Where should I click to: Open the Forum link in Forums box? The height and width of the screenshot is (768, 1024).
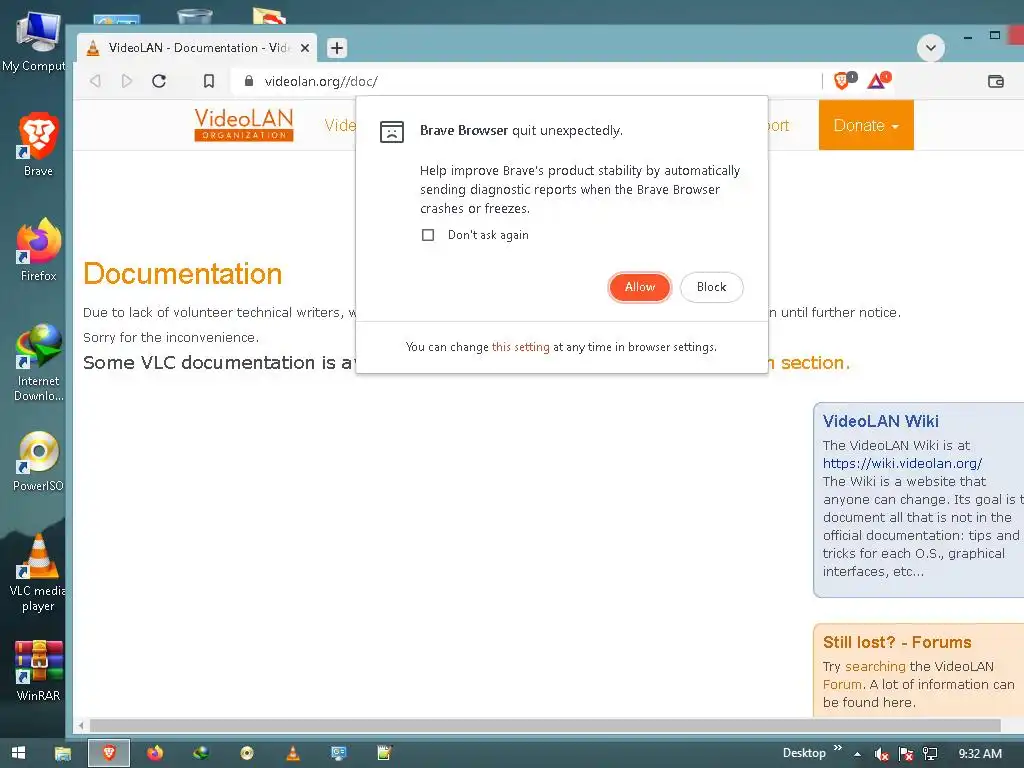click(x=842, y=684)
